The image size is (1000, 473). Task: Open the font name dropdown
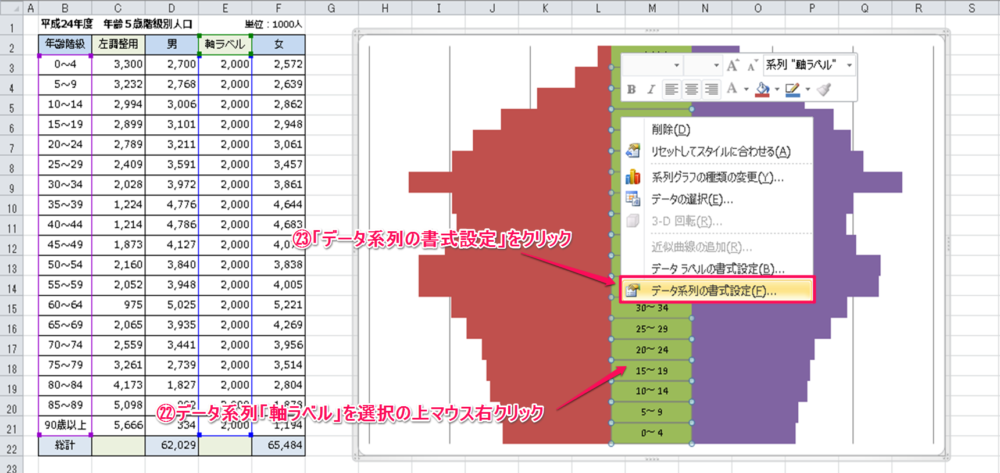tap(675, 65)
